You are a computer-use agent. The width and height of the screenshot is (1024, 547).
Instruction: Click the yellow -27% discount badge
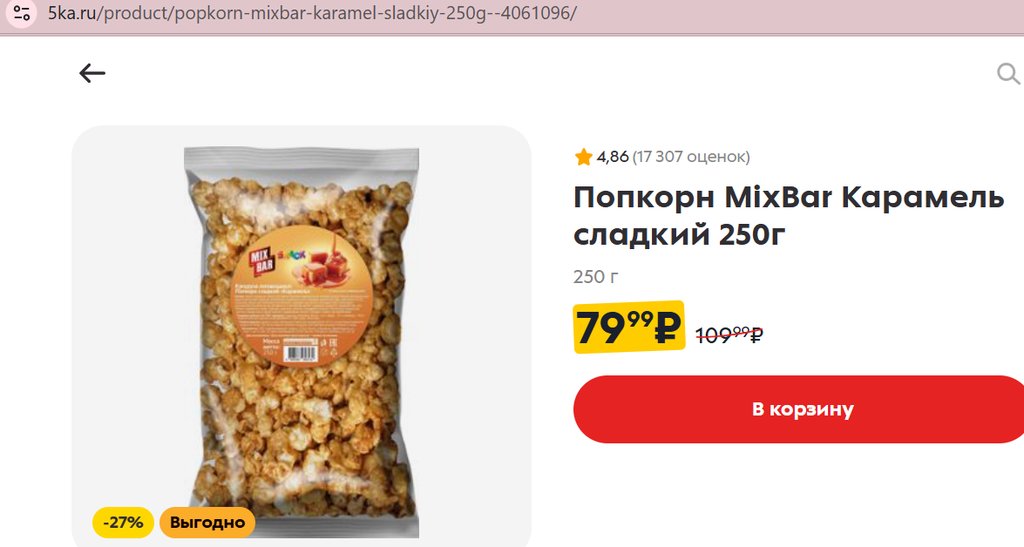tap(123, 522)
